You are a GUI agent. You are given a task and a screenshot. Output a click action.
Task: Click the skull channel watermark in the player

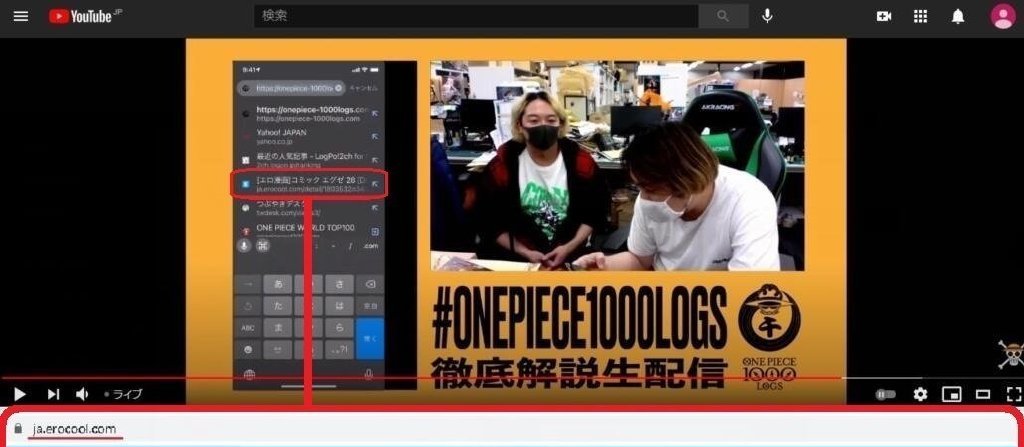[x=1011, y=354]
